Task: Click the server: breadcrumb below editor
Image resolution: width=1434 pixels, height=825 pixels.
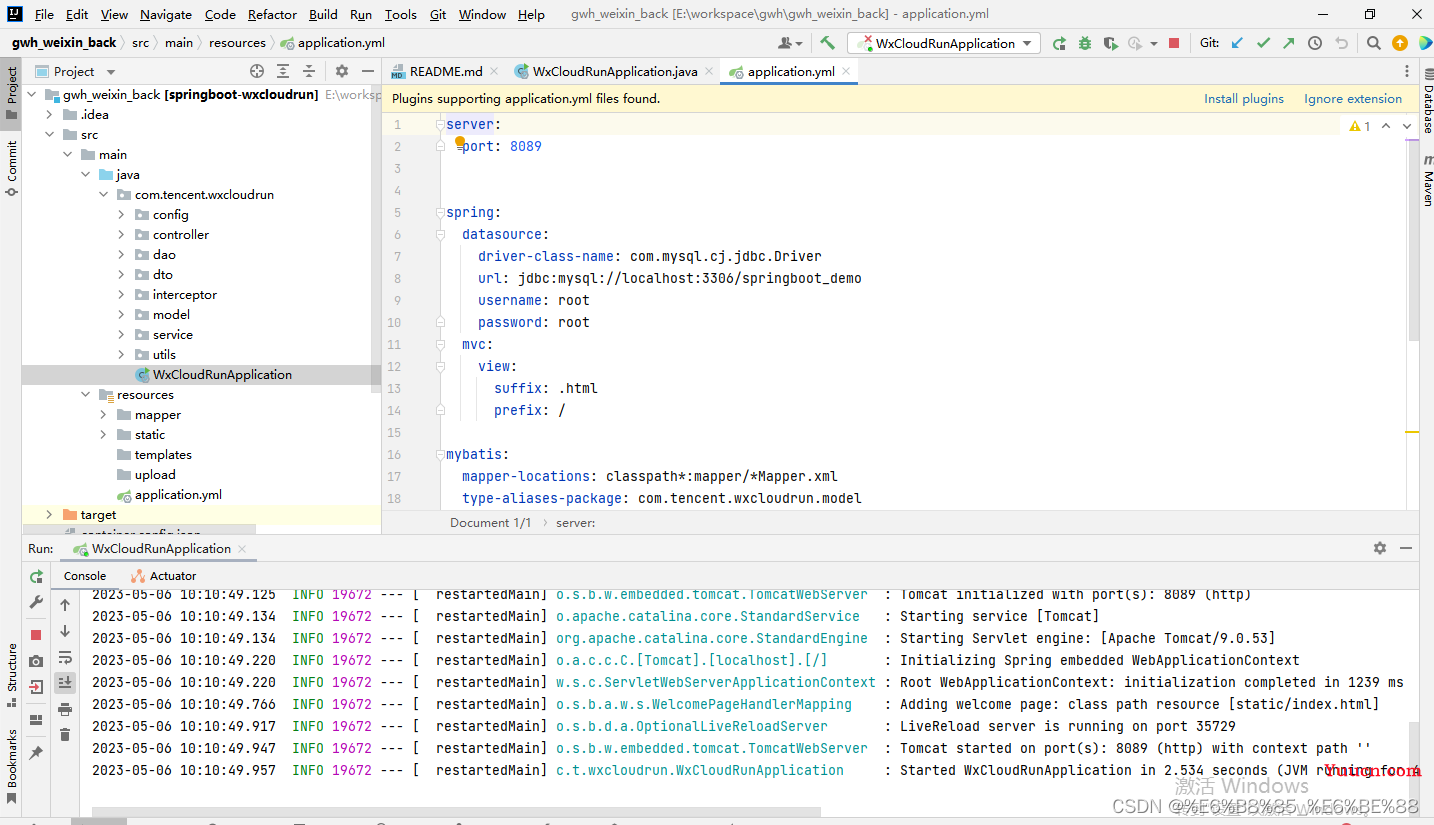Action: 576,522
